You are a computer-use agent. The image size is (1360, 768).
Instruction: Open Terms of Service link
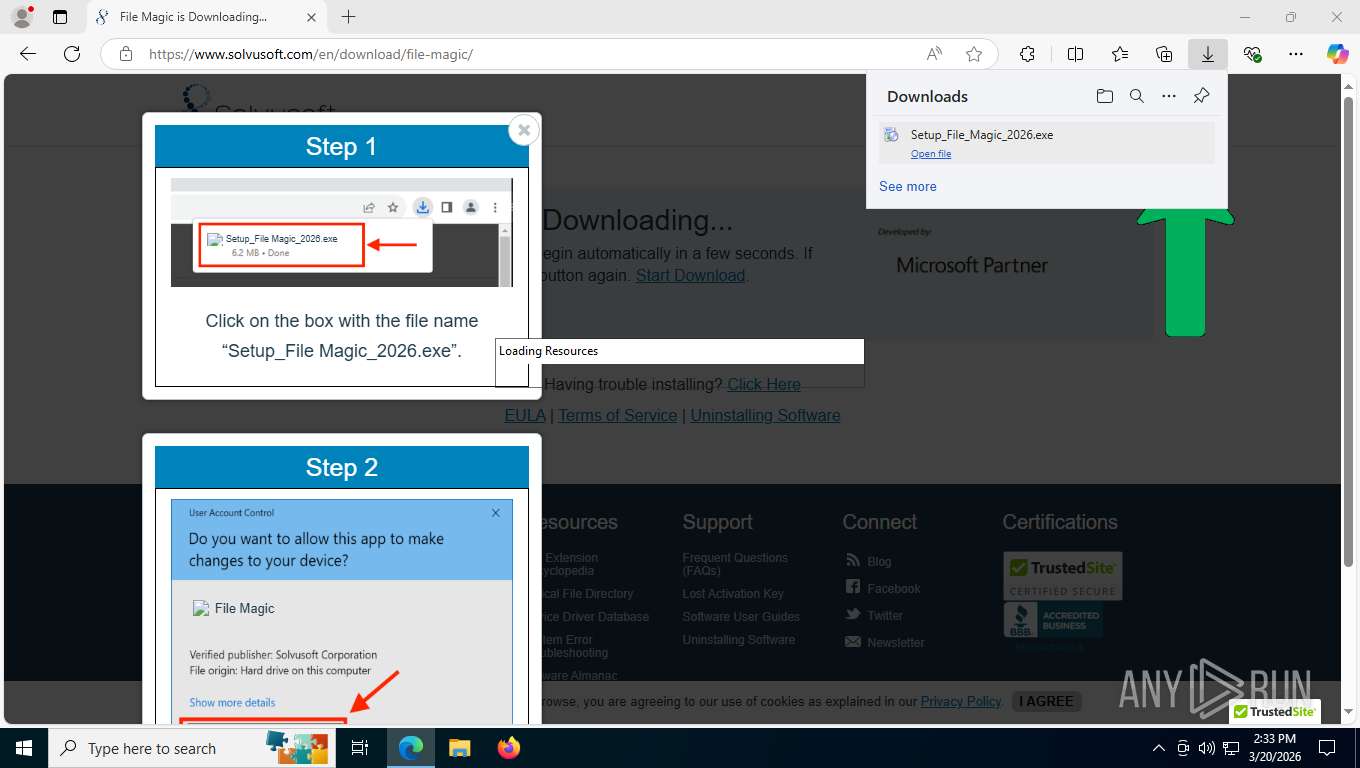coord(618,415)
